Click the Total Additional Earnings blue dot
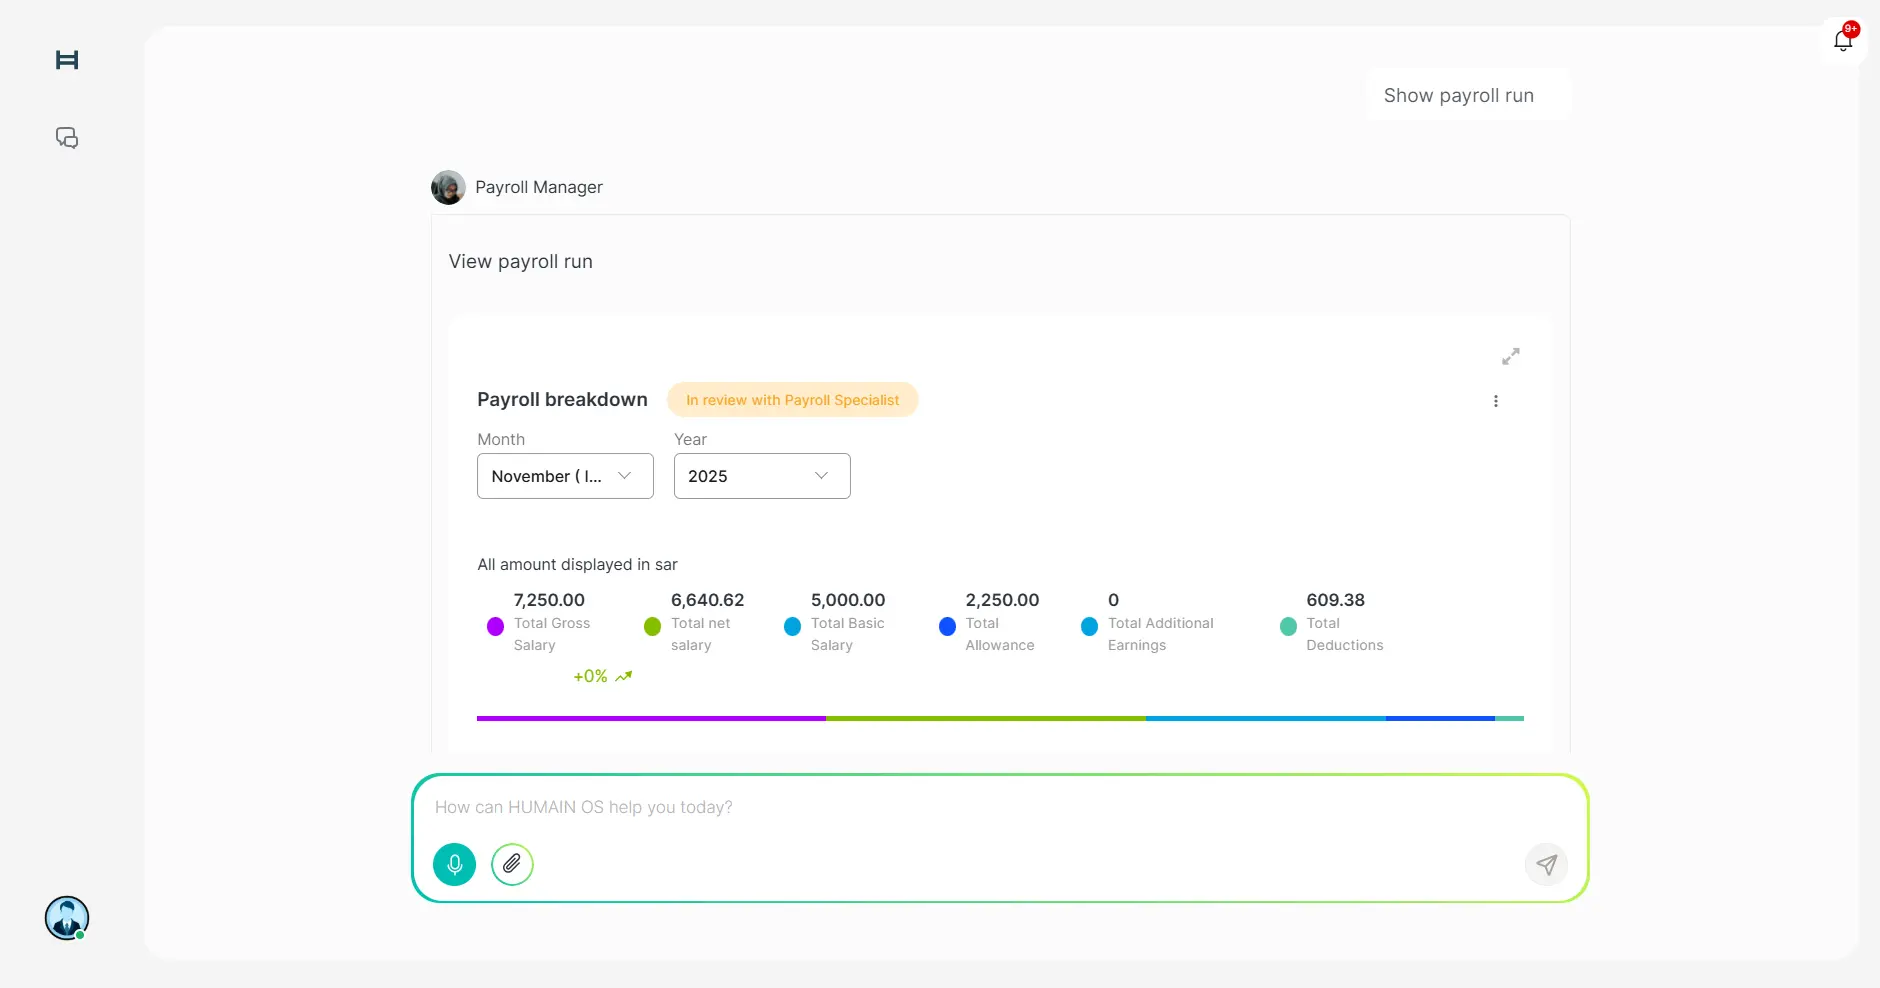Image resolution: width=1880 pixels, height=988 pixels. [1089, 626]
